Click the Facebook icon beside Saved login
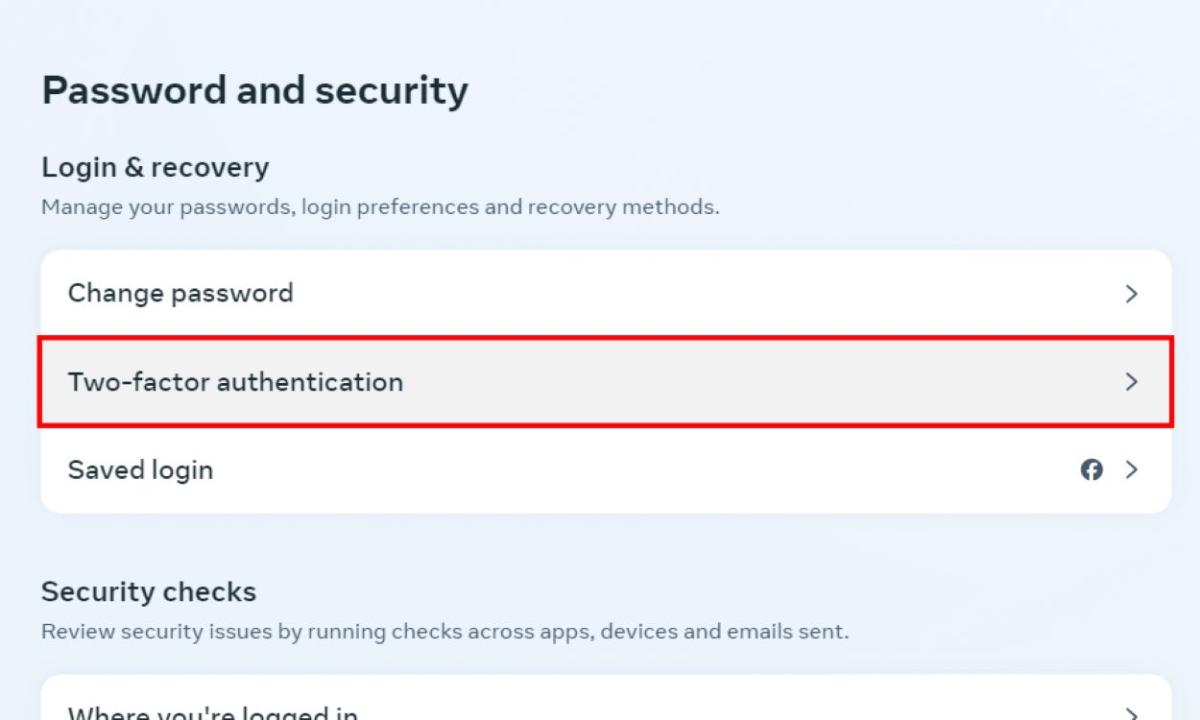The width and height of the screenshot is (1200, 720). click(1092, 470)
